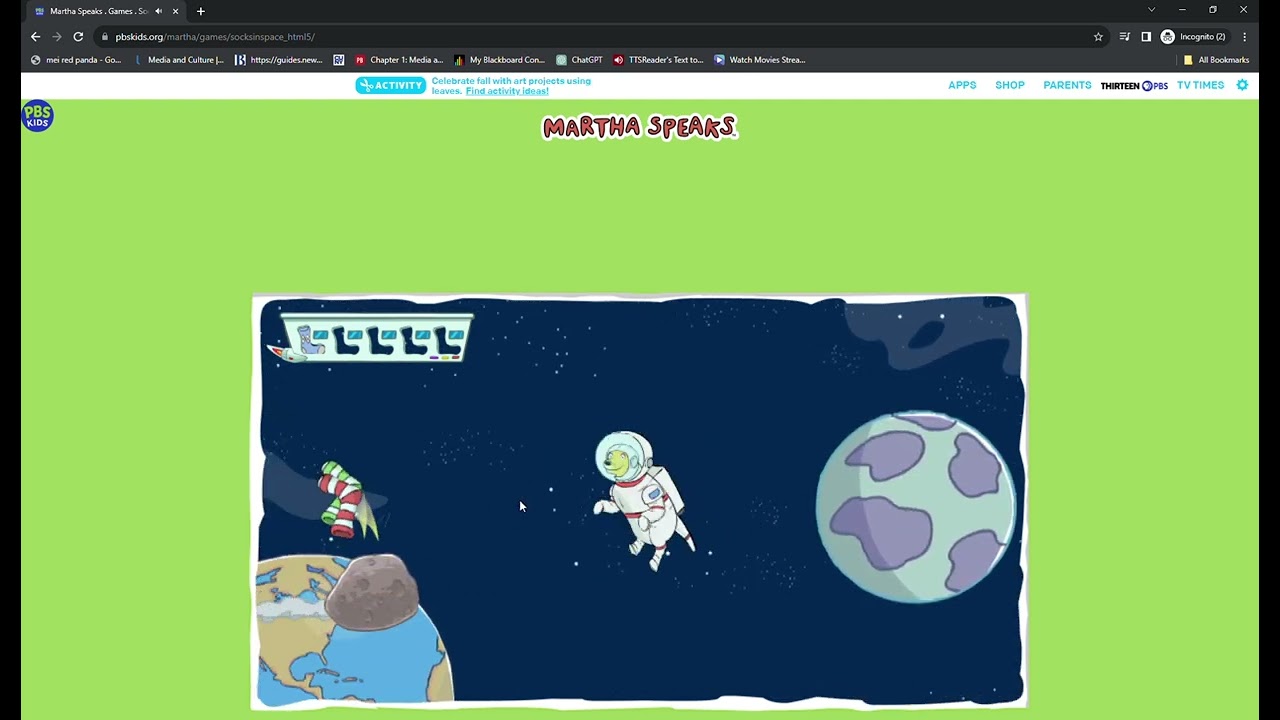Open the TV TIMES menu item
1280x720 pixels.
pyautogui.click(x=1200, y=85)
